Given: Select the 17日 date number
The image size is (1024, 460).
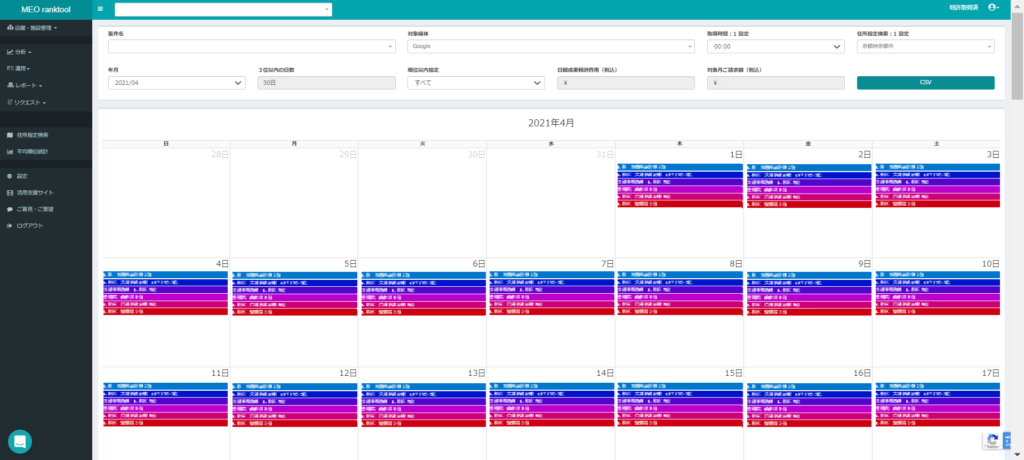Looking at the screenshot, I should click(x=991, y=373).
